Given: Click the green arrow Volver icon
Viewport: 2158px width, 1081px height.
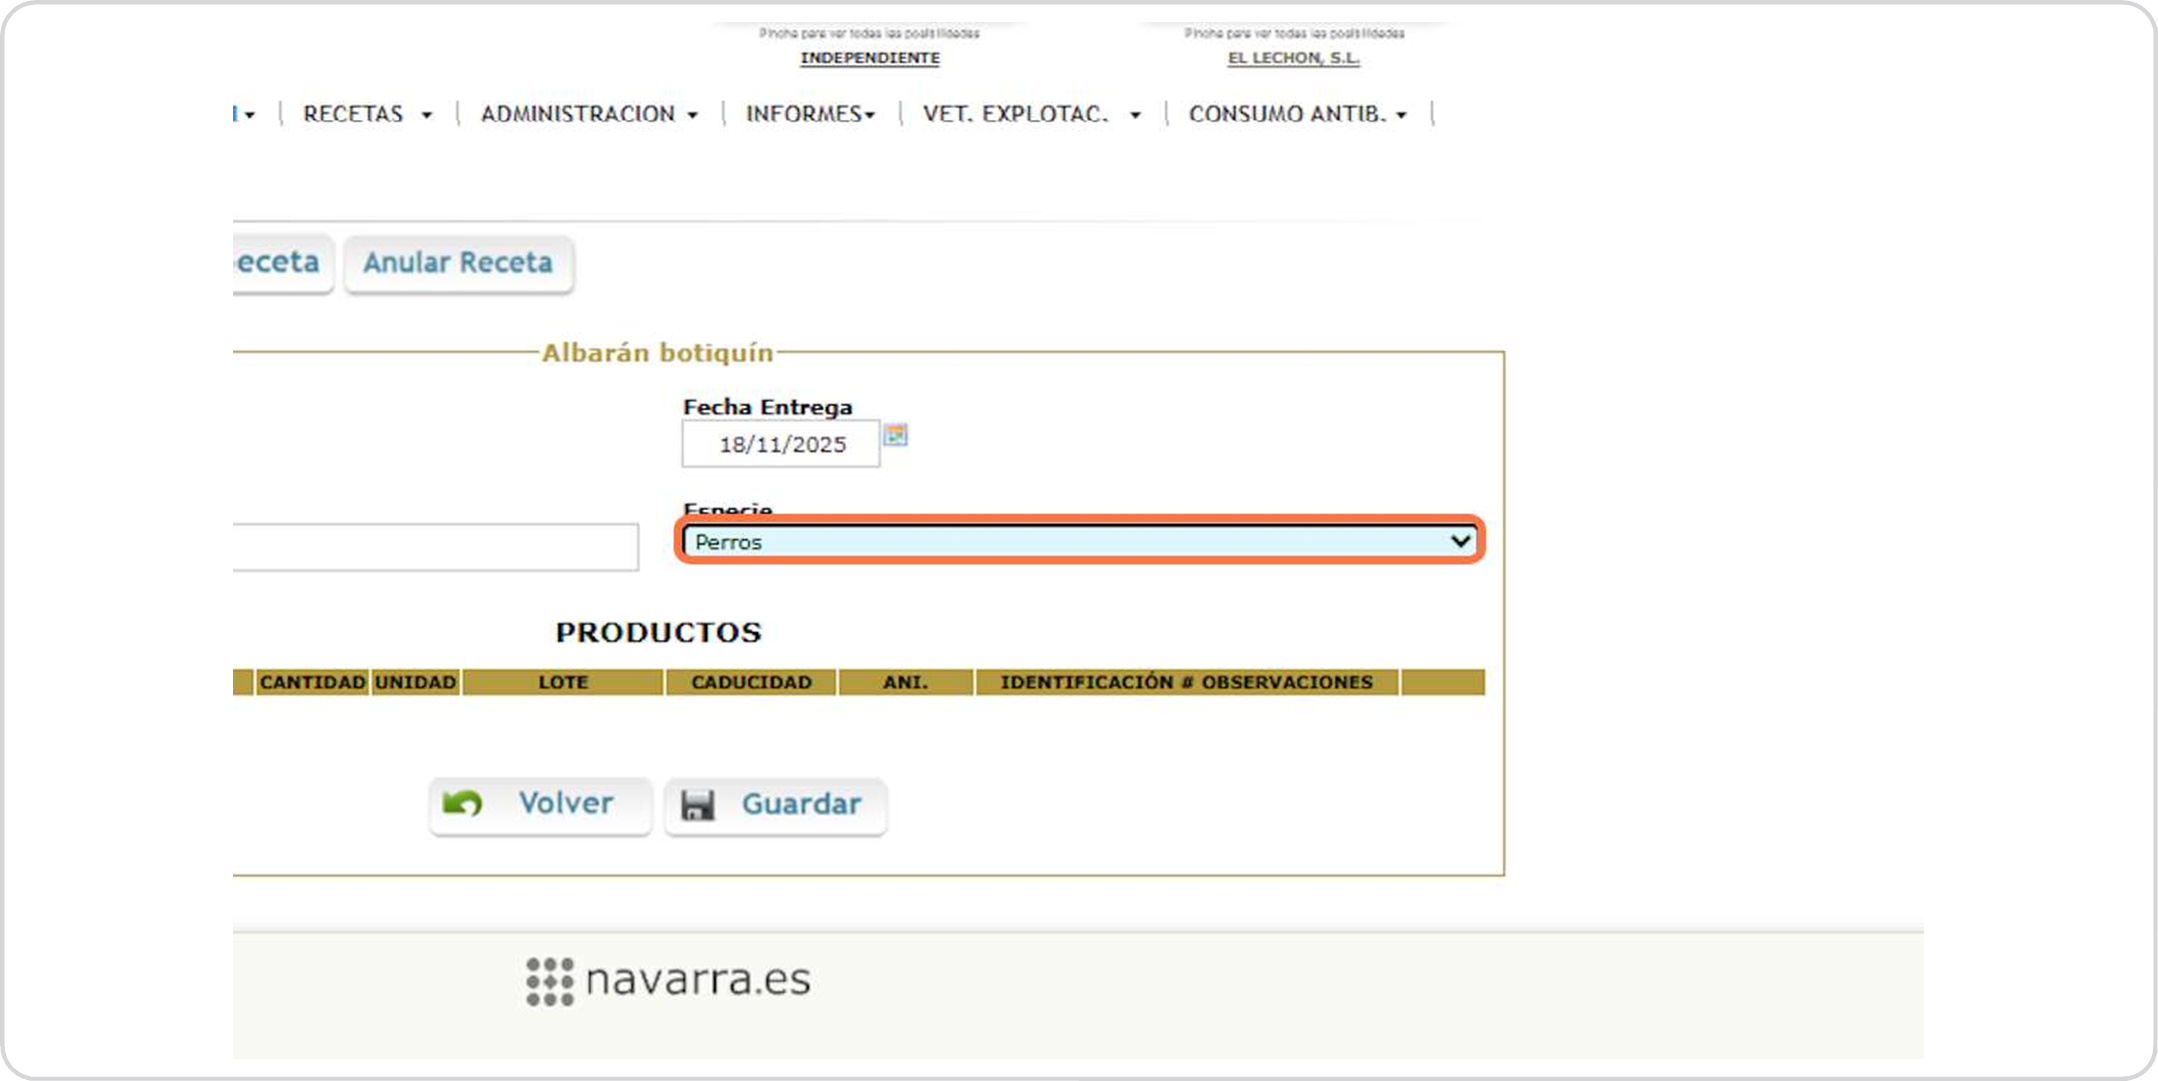Looking at the screenshot, I should [x=462, y=803].
